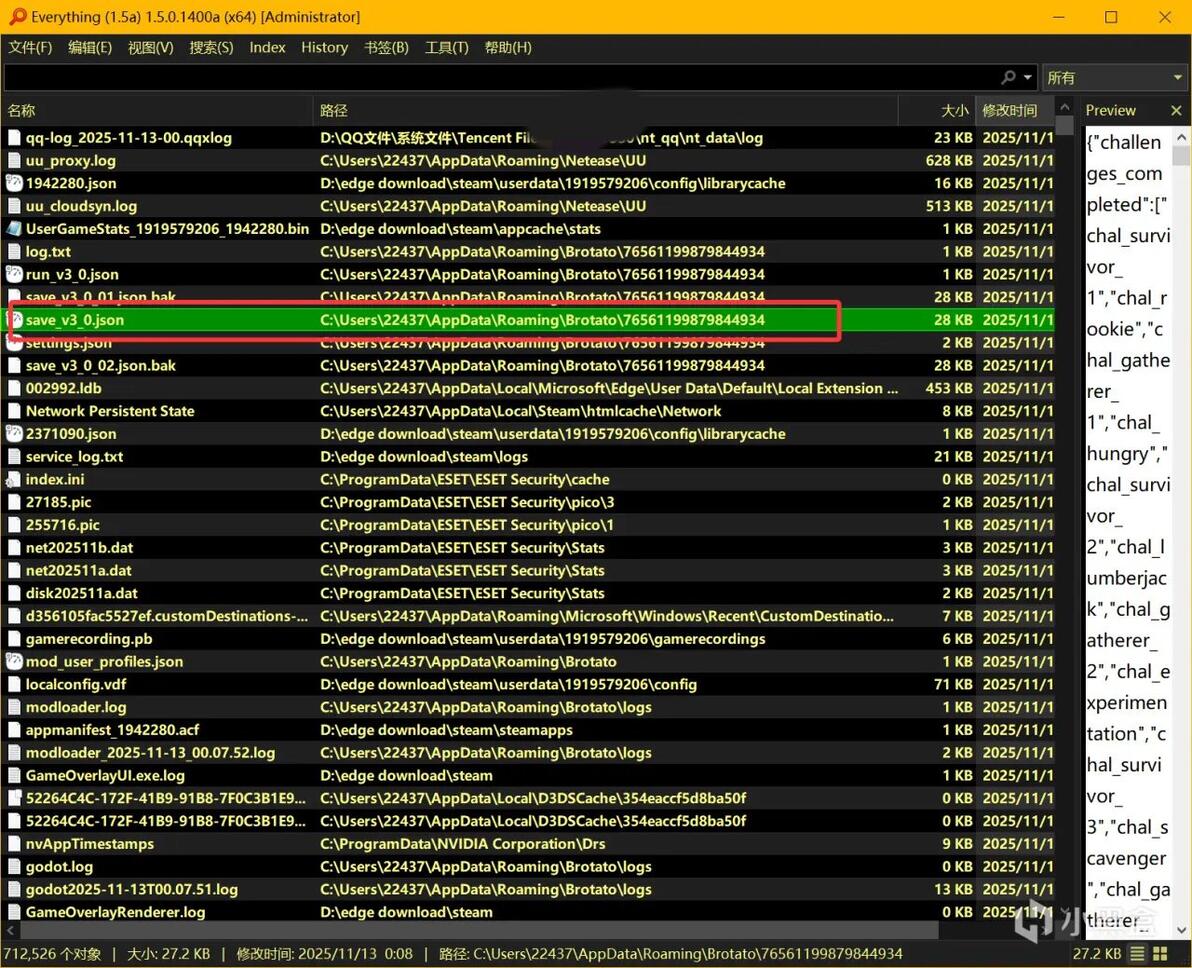
Task: Open the 书签(B) menu
Action: (x=386, y=48)
